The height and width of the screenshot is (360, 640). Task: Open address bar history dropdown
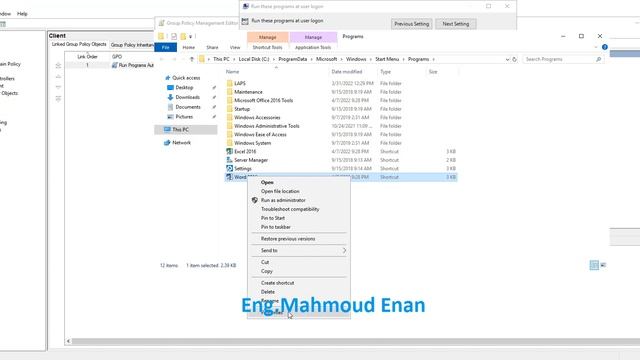point(507,59)
